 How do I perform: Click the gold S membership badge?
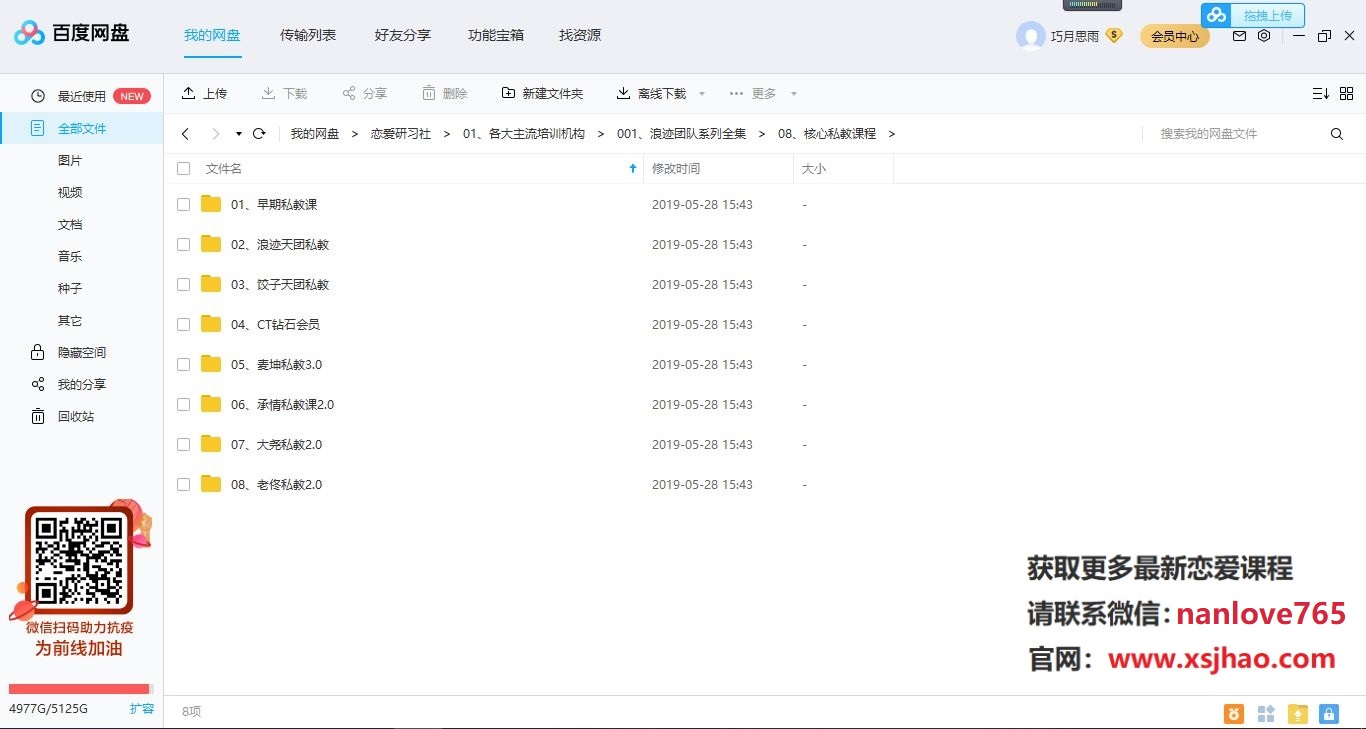pos(1114,35)
